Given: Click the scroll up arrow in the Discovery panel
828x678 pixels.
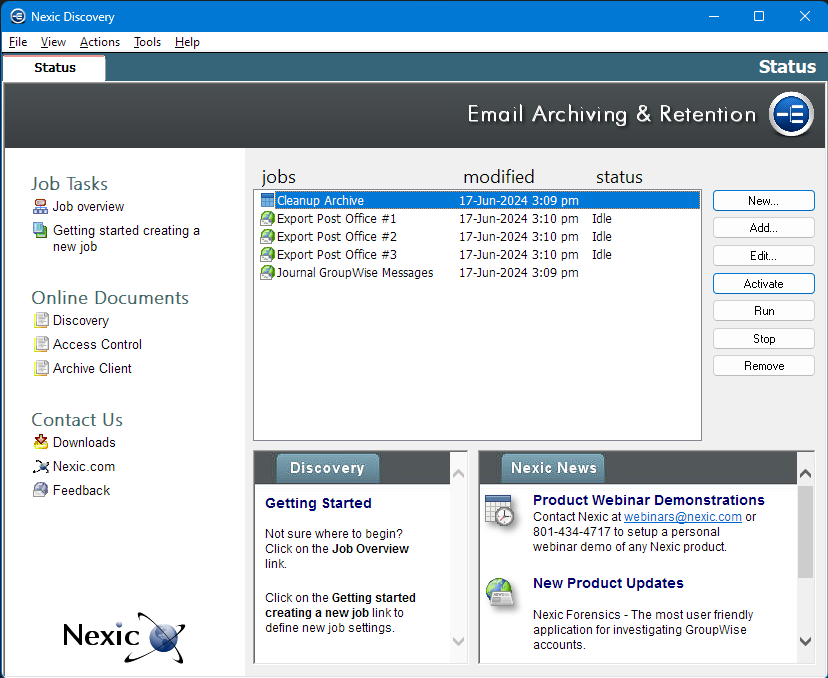Looking at the screenshot, I should [x=458, y=474].
